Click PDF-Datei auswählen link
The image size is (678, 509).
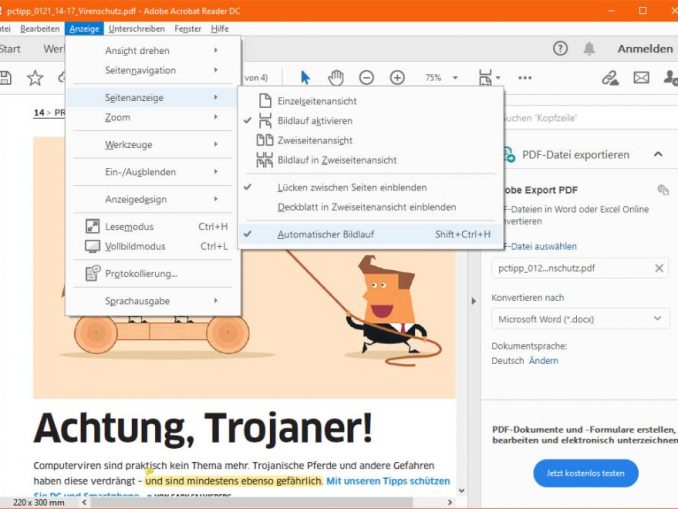[x=540, y=246]
